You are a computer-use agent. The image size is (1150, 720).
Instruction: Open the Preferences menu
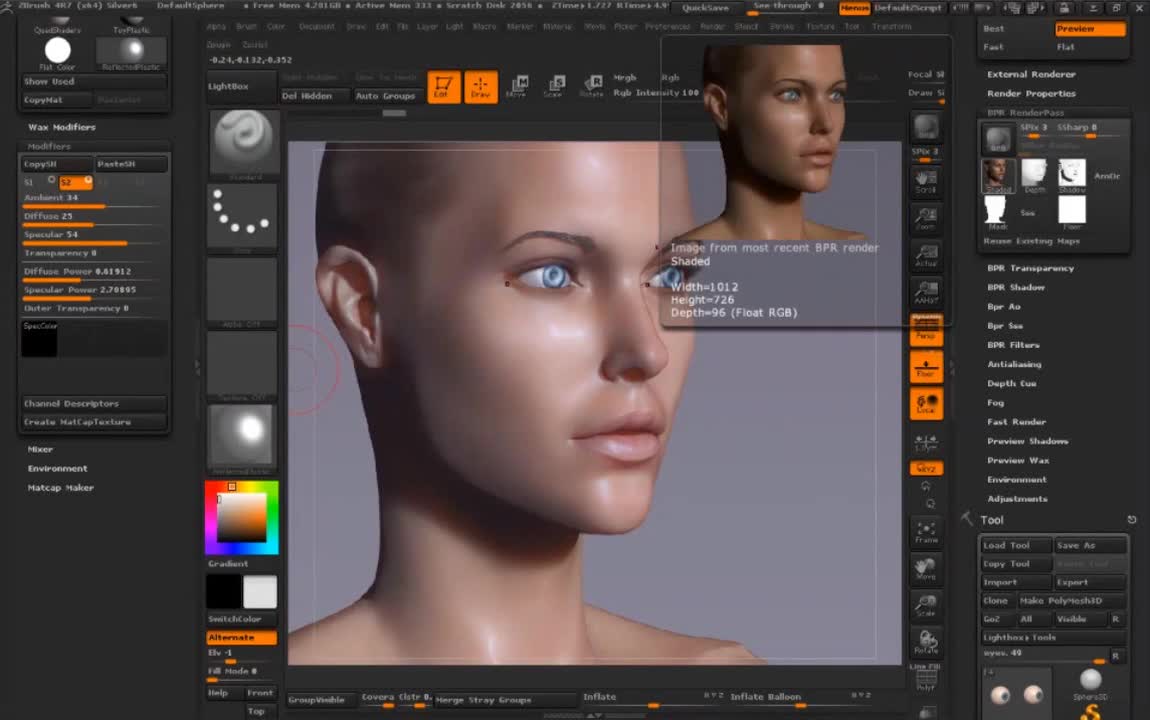(x=667, y=26)
